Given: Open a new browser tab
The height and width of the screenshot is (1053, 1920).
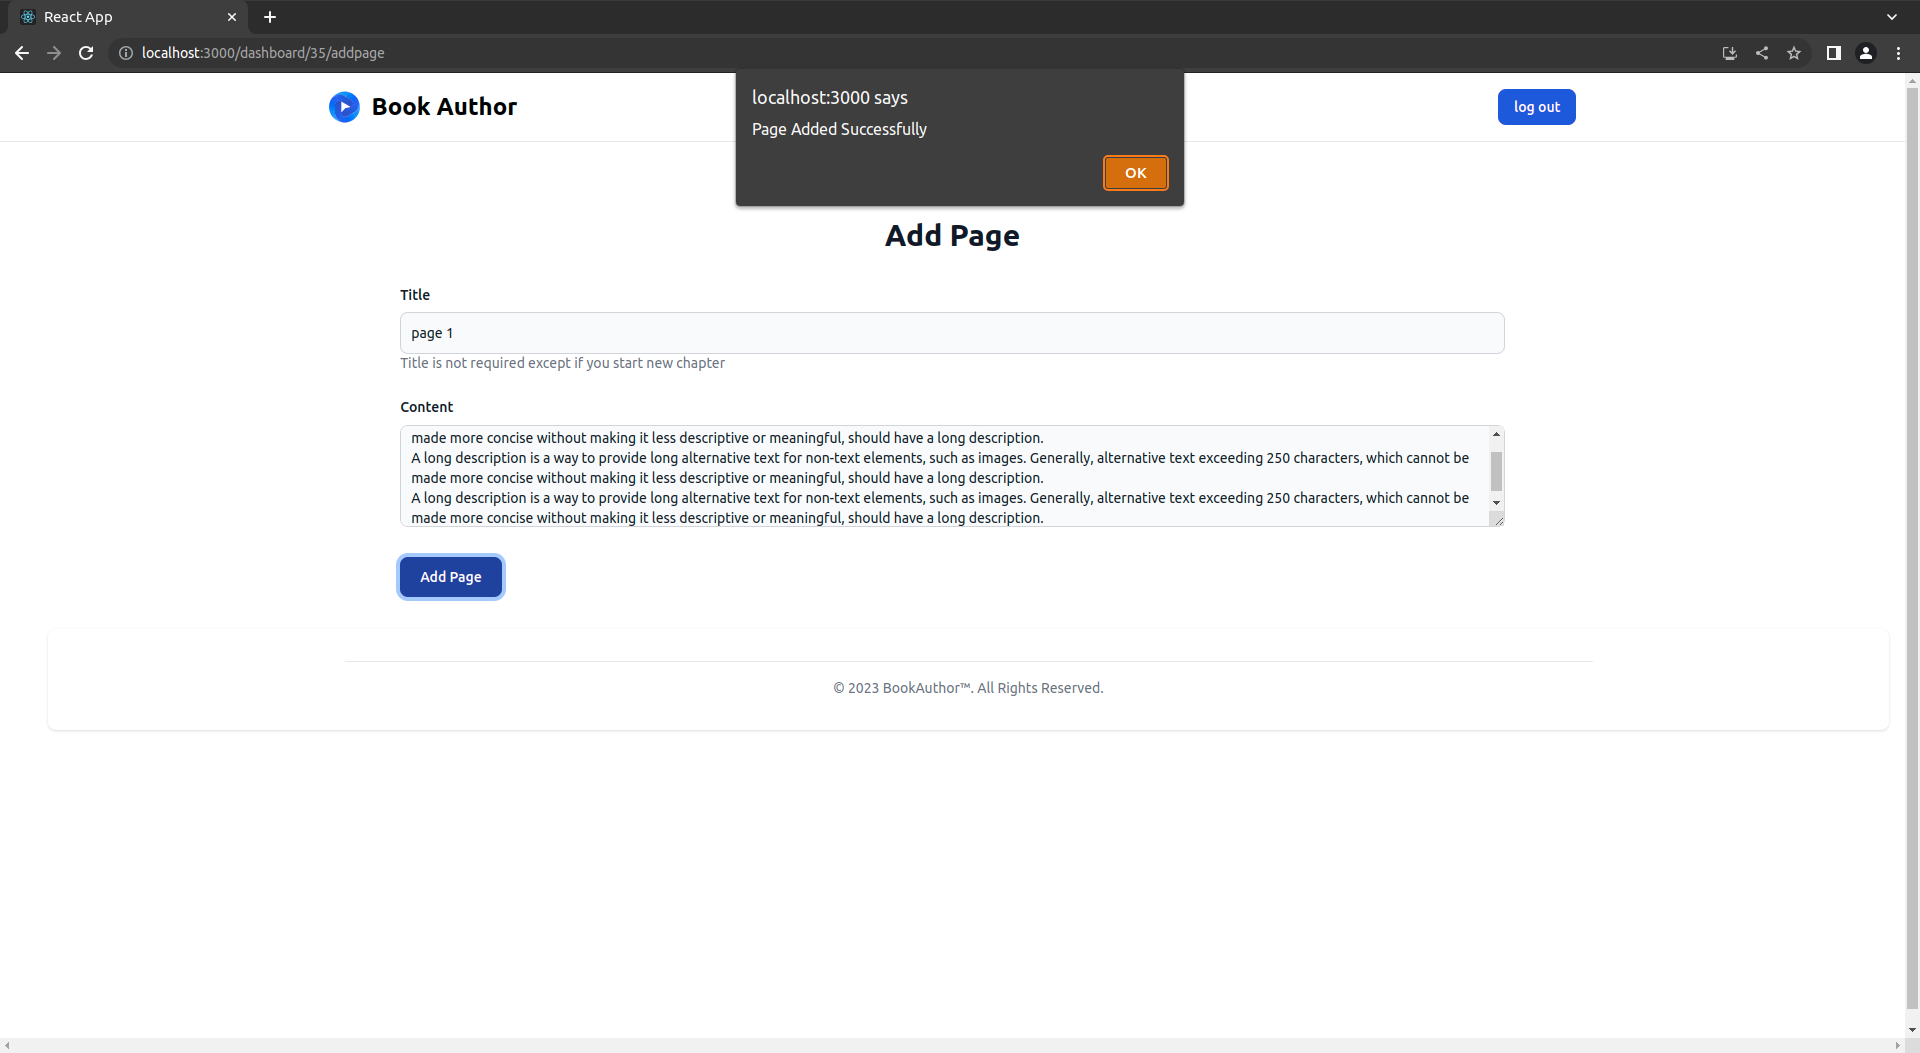Looking at the screenshot, I should [x=270, y=17].
